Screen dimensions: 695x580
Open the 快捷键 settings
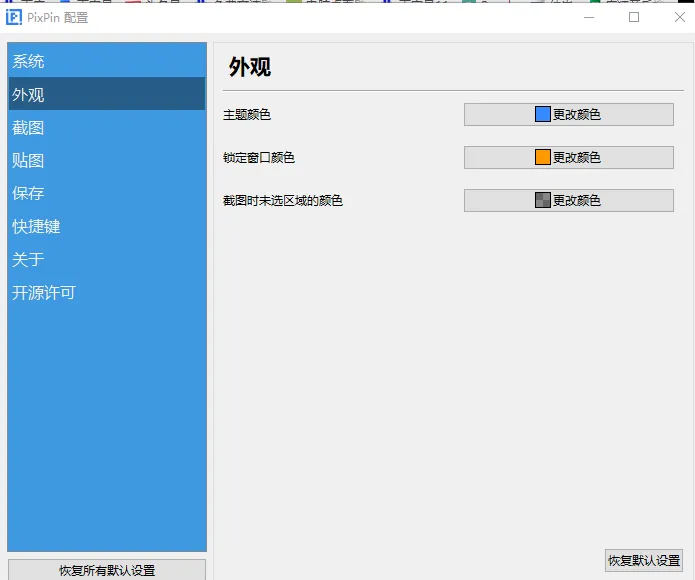click(107, 226)
